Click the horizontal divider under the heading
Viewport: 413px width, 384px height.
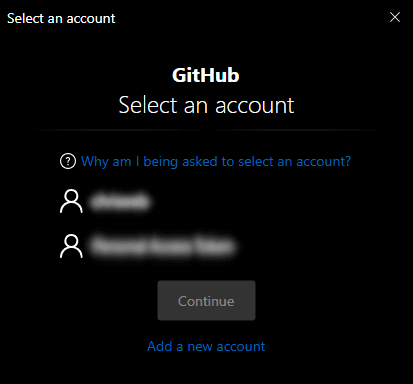[206, 129]
